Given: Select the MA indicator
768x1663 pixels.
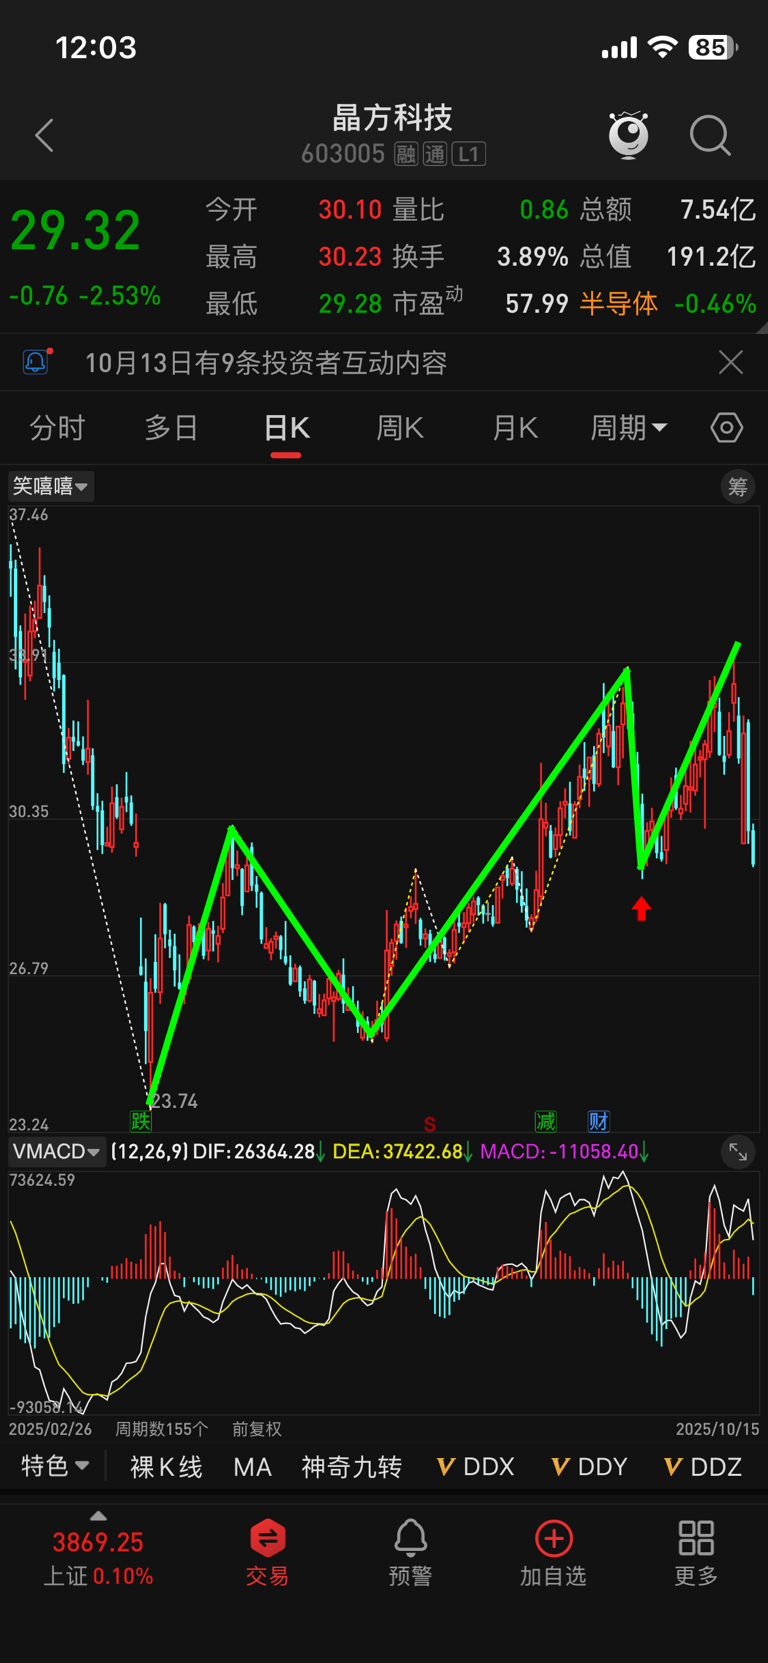Looking at the screenshot, I should coord(252,1467).
